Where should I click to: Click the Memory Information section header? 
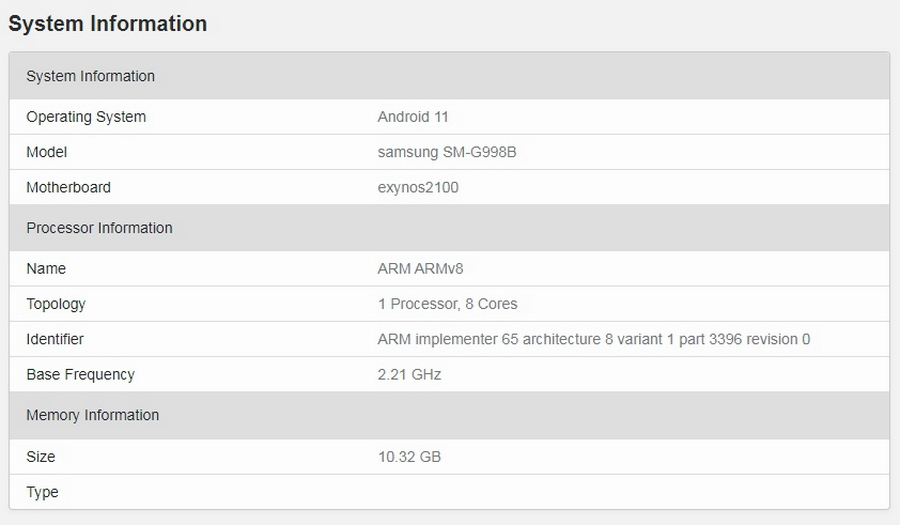click(x=93, y=415)
